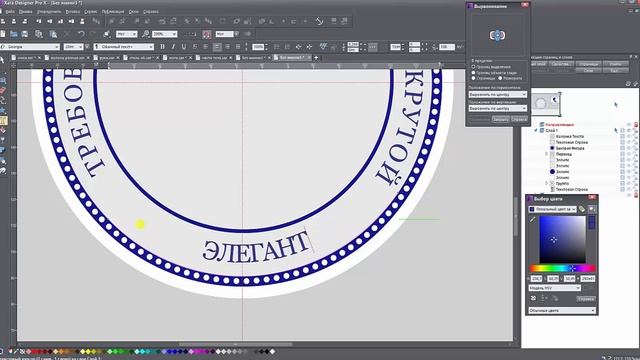
Task: Click the center text alignment icon
Action: click(217, 47)
